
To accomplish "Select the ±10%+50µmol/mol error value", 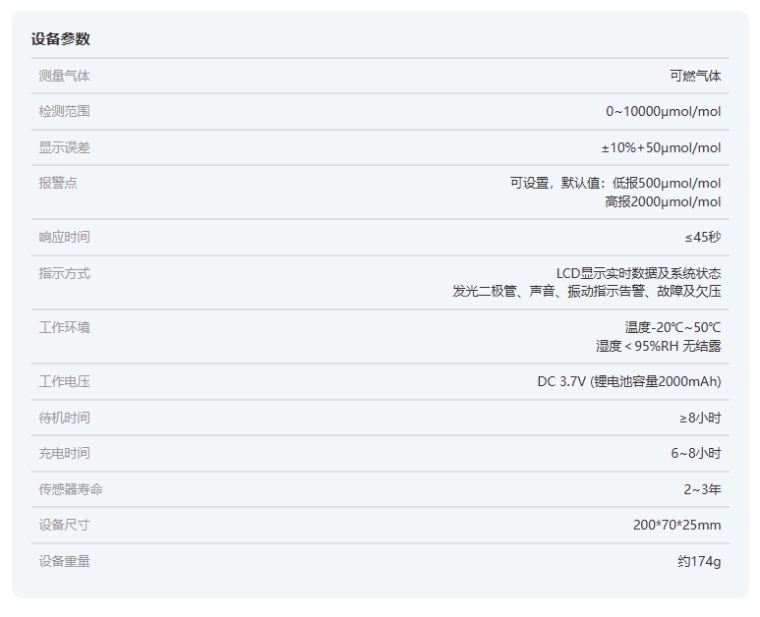I will point(660,148).
